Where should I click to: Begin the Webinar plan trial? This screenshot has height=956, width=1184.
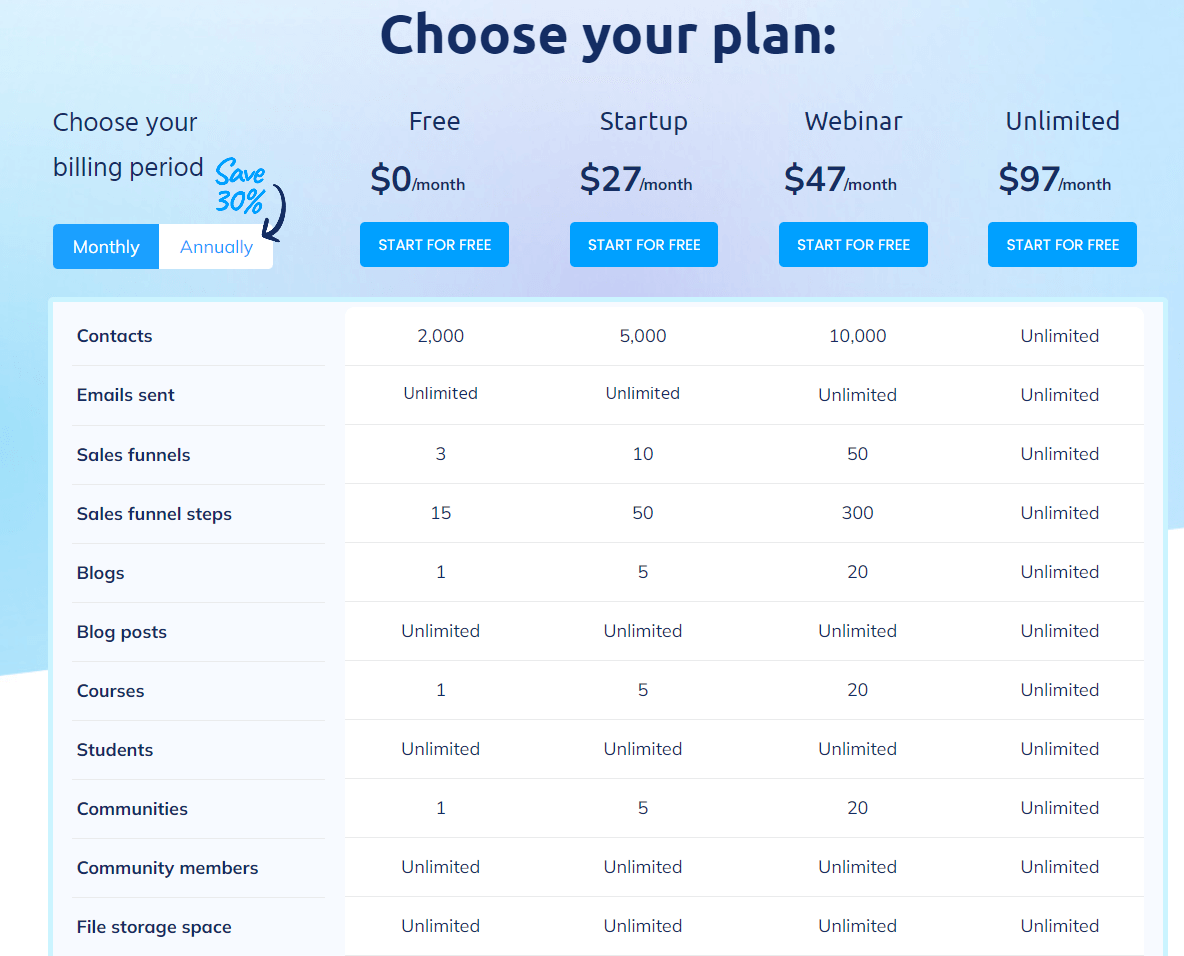853,244
